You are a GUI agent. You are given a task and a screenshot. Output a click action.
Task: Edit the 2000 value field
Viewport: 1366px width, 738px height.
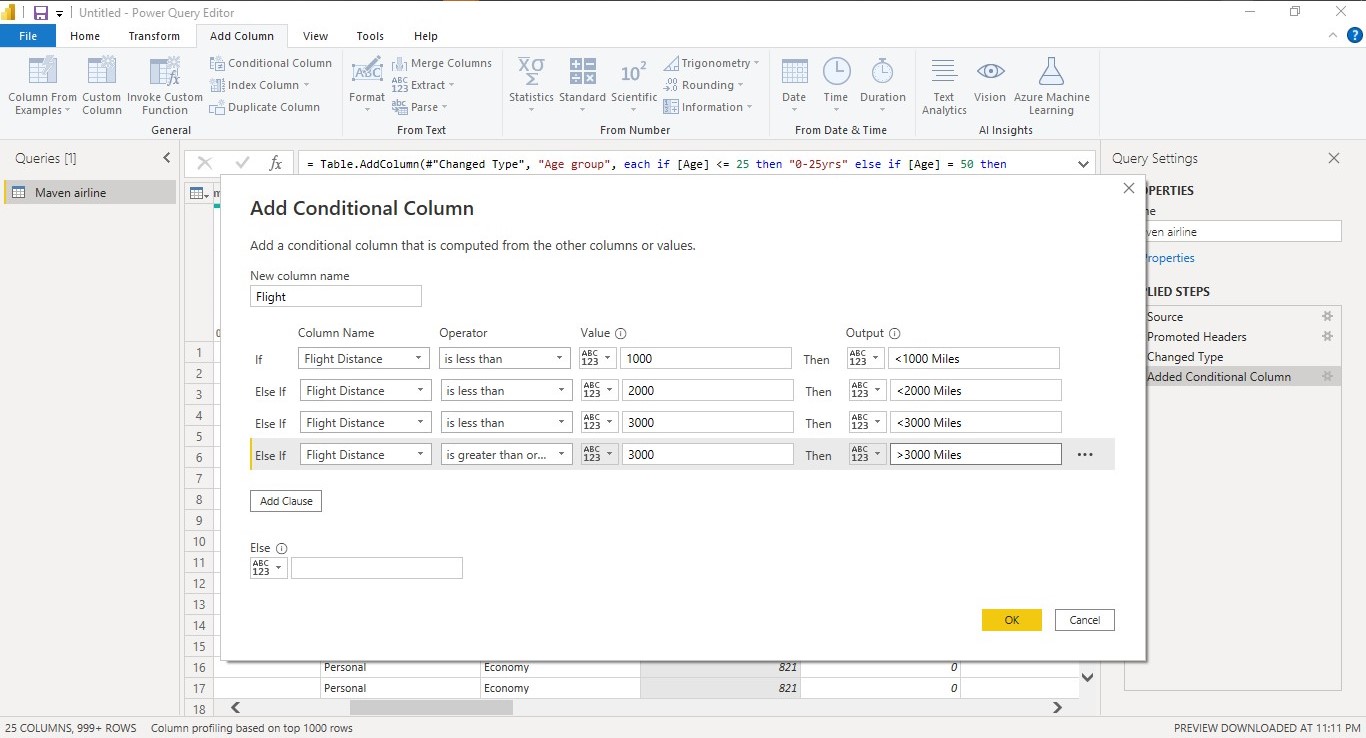tap(706, 391)
